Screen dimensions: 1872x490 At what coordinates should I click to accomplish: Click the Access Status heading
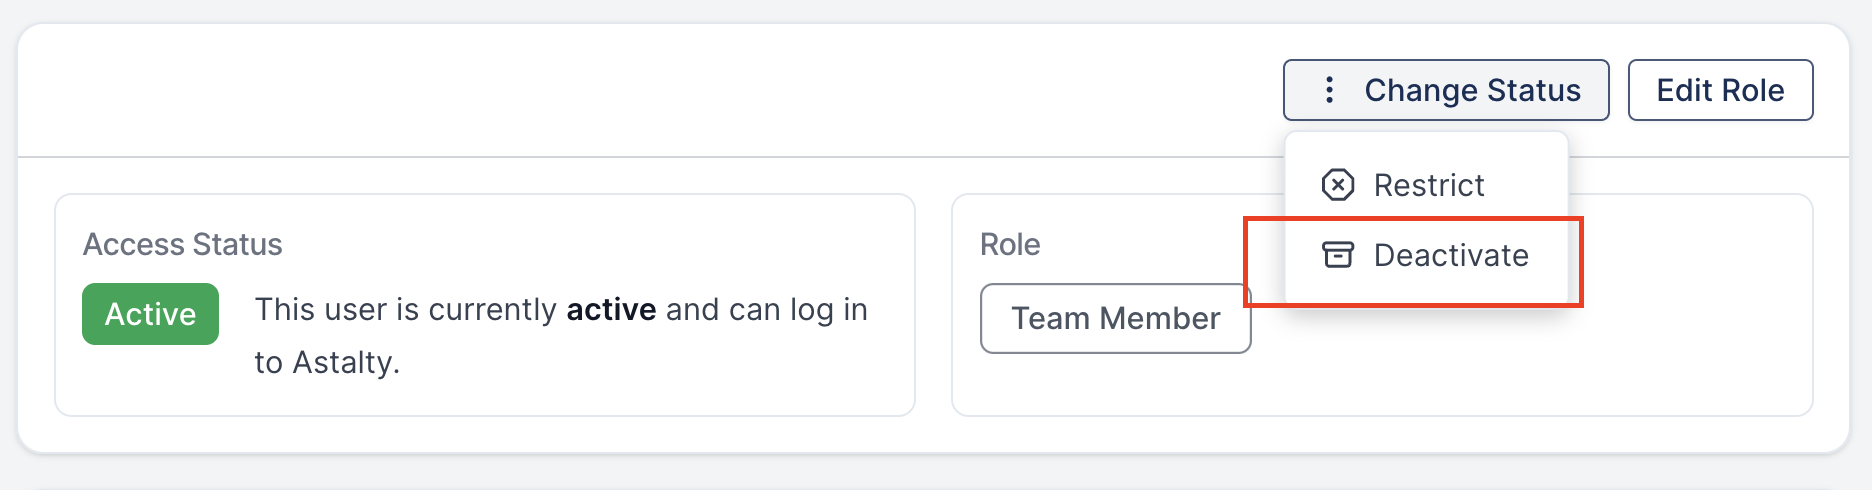[182, 244]
